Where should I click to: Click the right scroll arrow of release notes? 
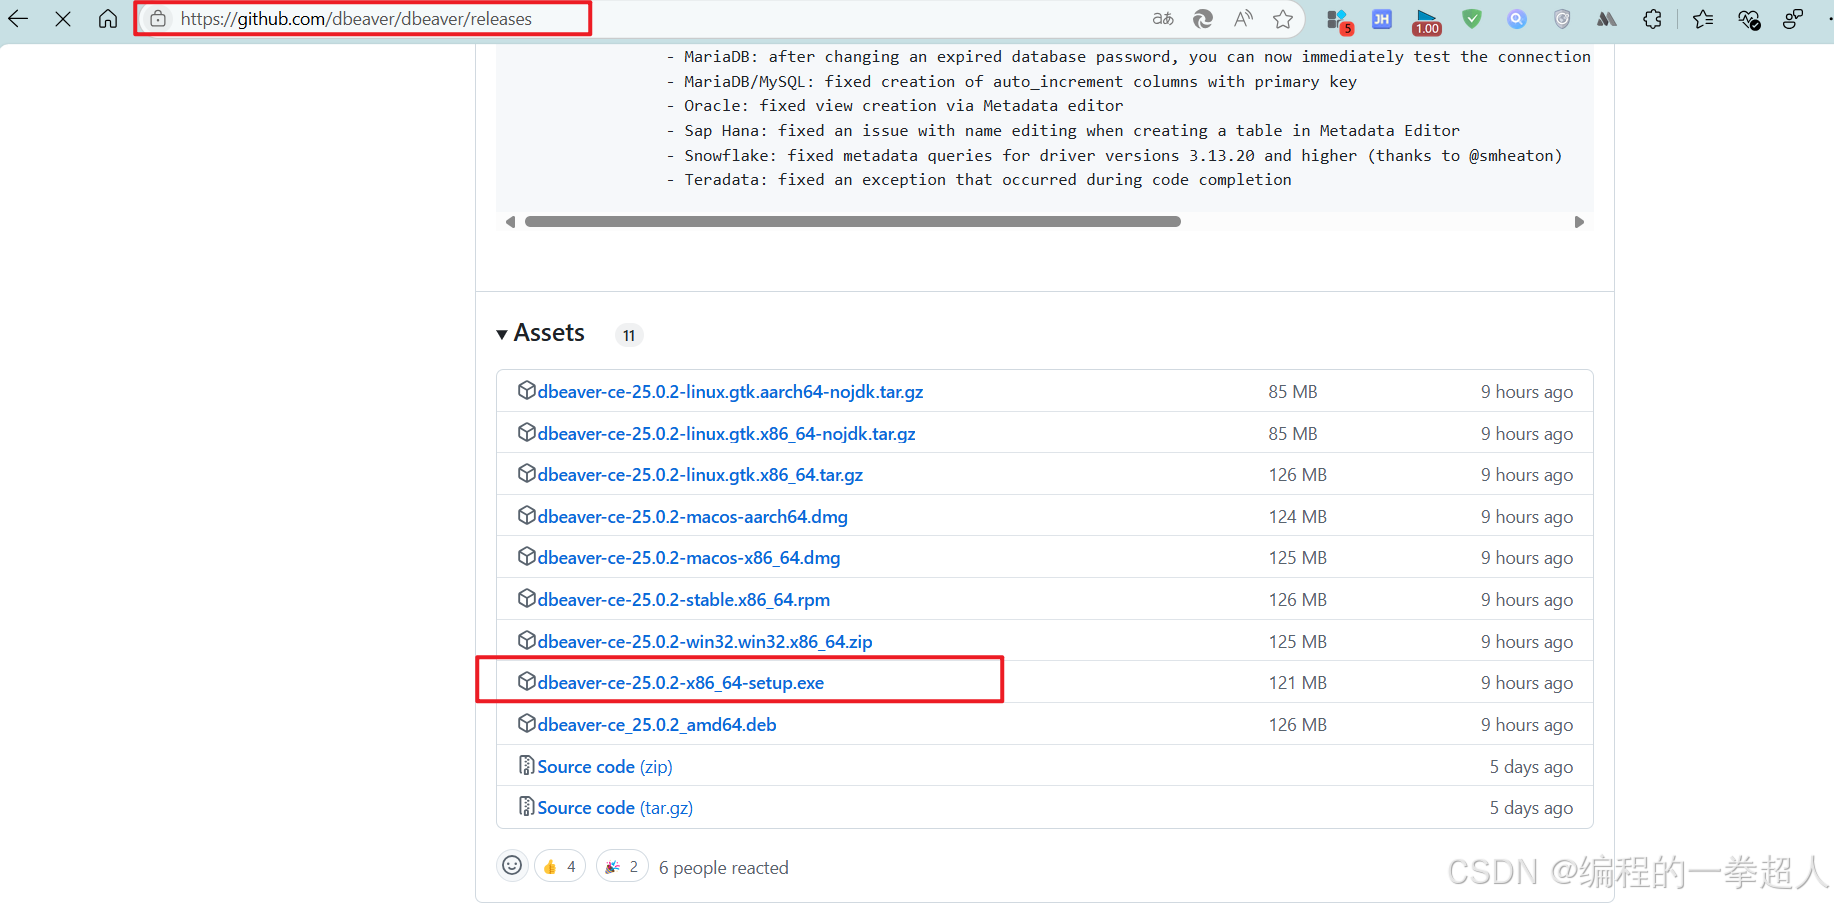click(1579, 222)
